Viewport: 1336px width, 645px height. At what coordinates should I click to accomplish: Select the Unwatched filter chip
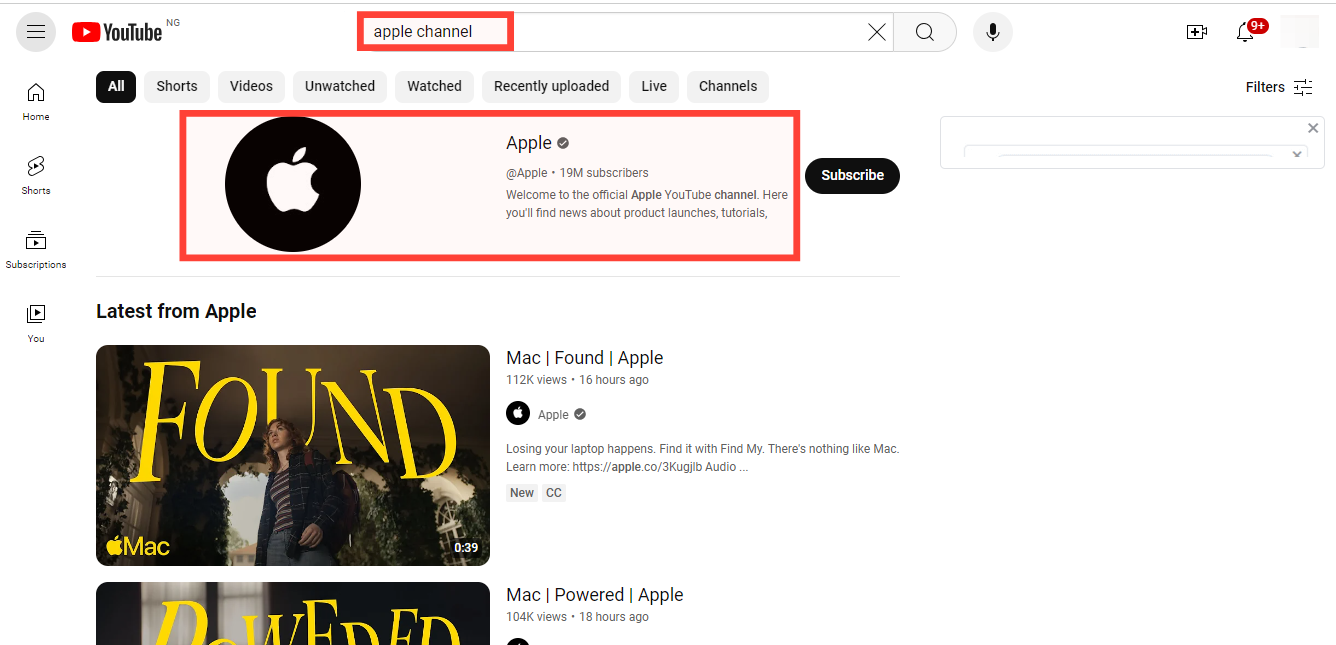pyautogui.click(x=340, y=86)
